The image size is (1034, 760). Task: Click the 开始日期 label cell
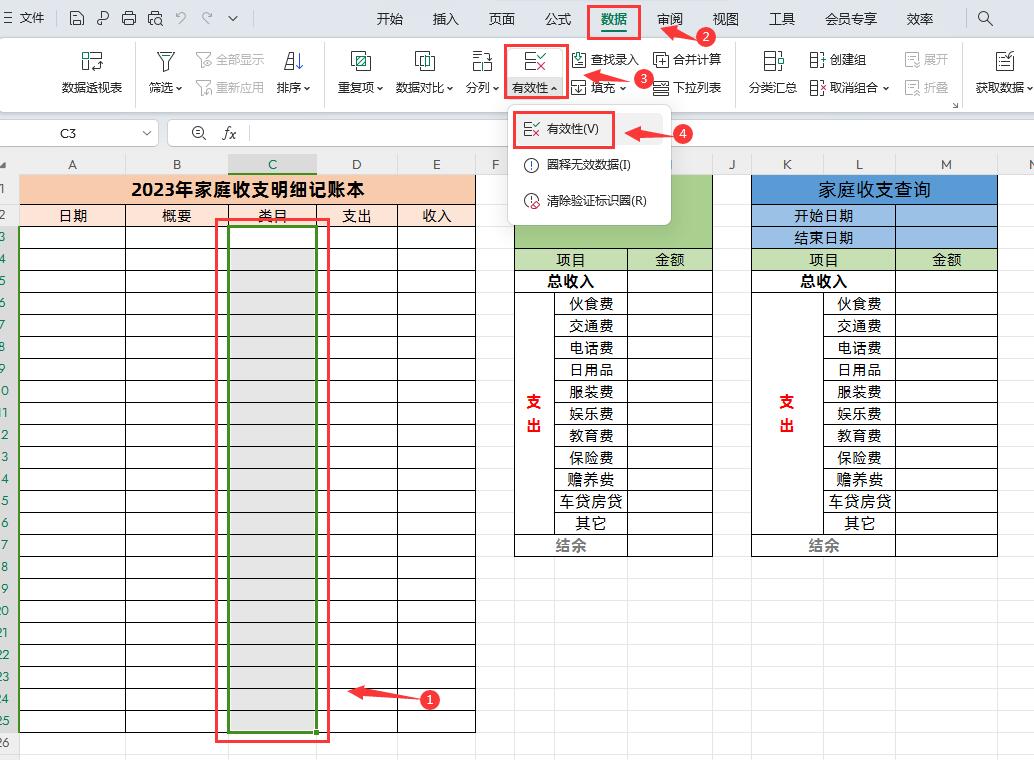(824, 216)
